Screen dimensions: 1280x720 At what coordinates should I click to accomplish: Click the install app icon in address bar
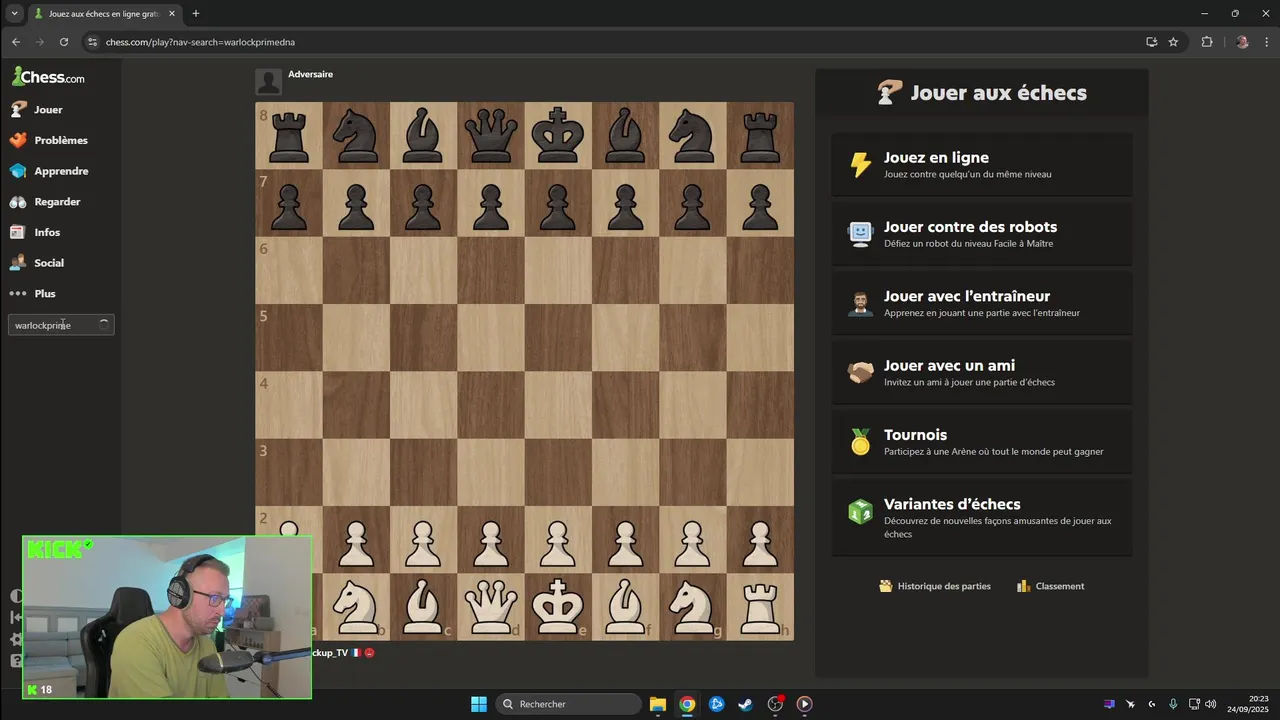[x=1152, y=42]
